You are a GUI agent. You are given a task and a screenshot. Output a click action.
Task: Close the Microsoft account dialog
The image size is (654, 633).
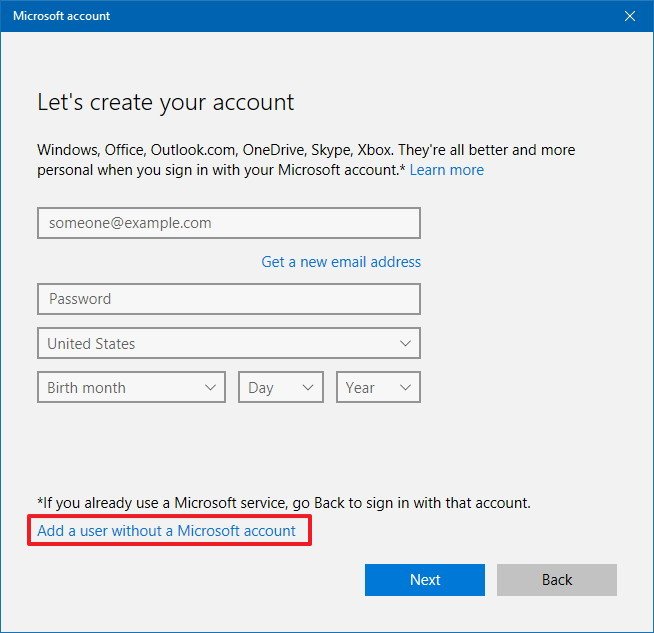(630, 16)
